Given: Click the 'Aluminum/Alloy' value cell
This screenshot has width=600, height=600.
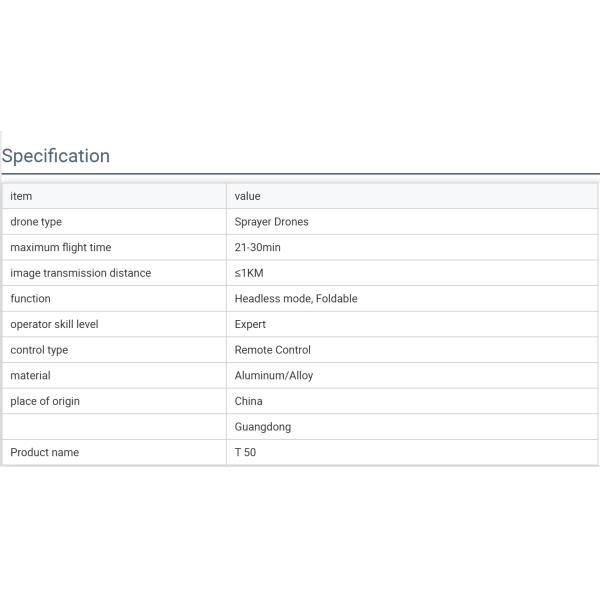Looking at the screenshot, I should (273, 375).
